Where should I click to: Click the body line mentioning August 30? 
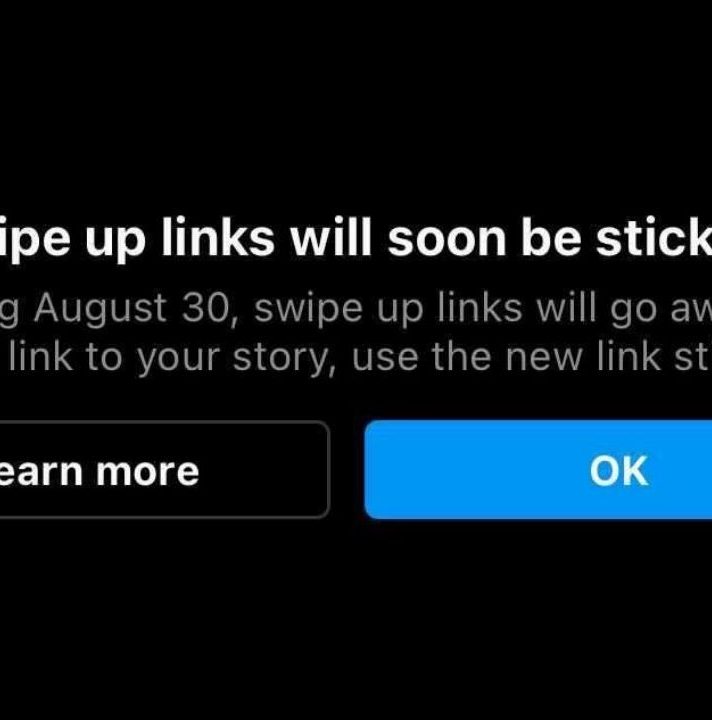356,310
